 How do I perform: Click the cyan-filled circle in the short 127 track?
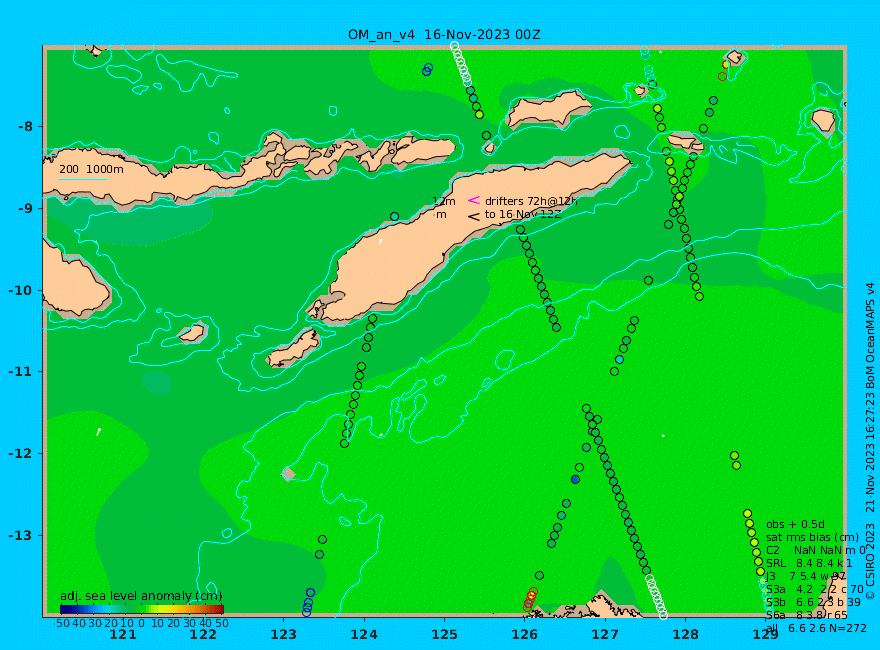click(619, 359)
